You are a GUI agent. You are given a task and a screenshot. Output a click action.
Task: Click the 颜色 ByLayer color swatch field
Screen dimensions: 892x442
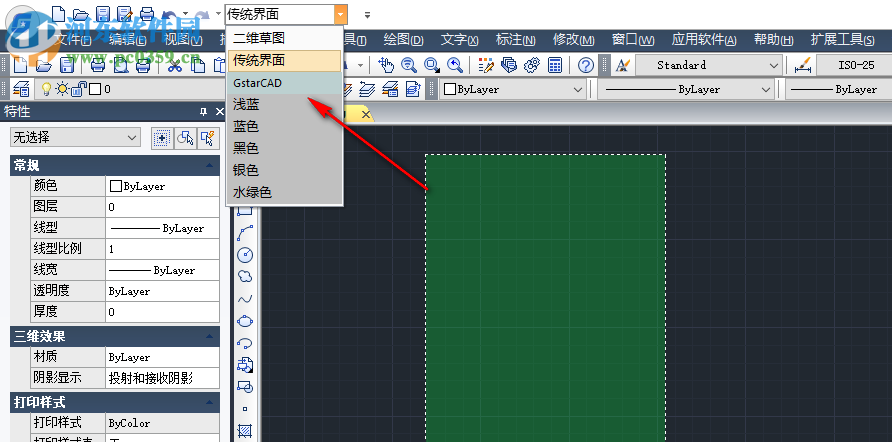tap(162, 186)
